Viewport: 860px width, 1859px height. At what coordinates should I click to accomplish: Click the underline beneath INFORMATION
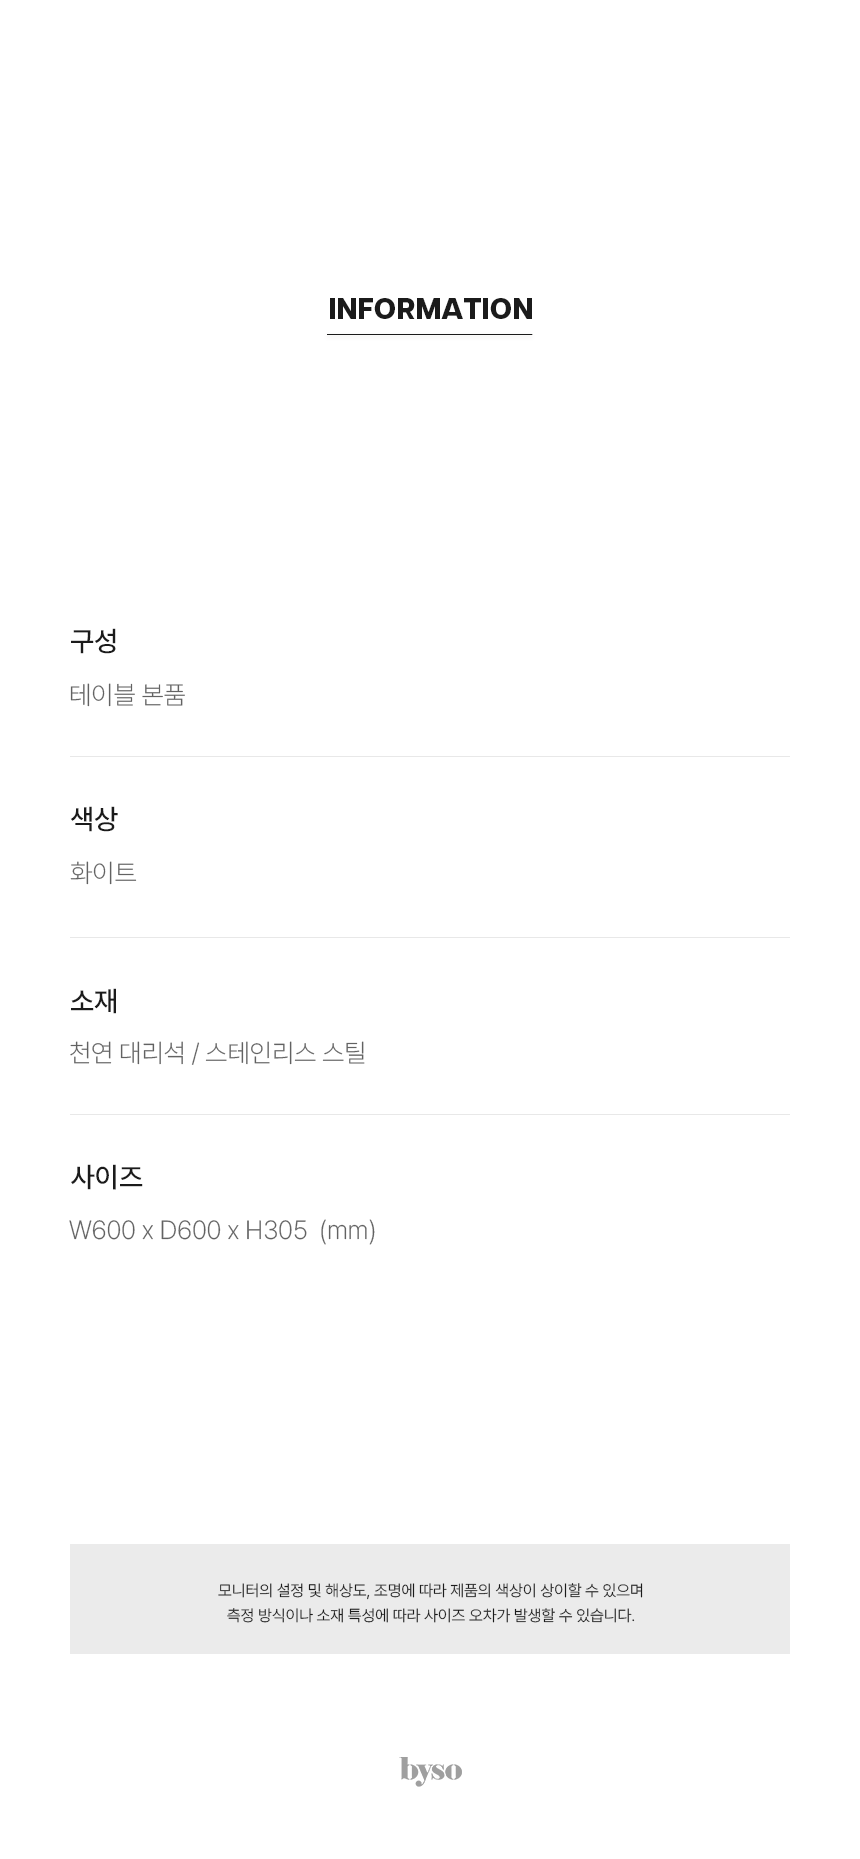(x=430, y=334)
